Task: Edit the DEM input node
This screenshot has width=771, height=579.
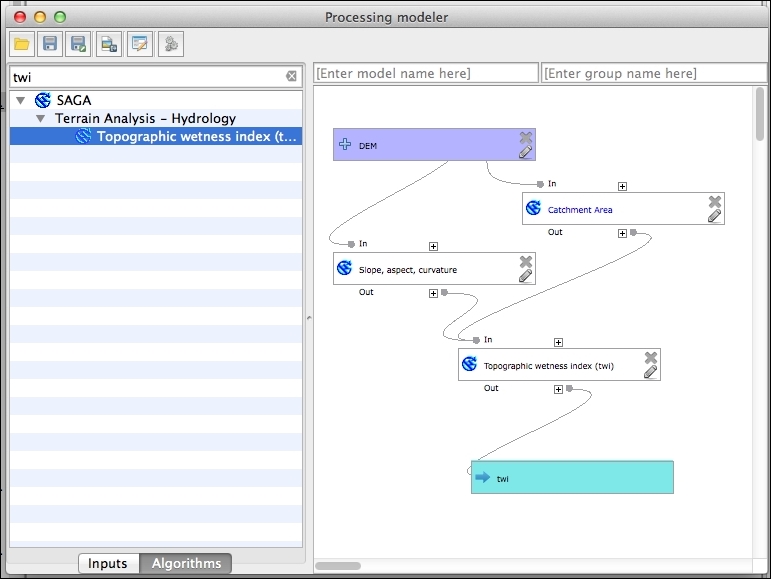Action: pos(526,152)
